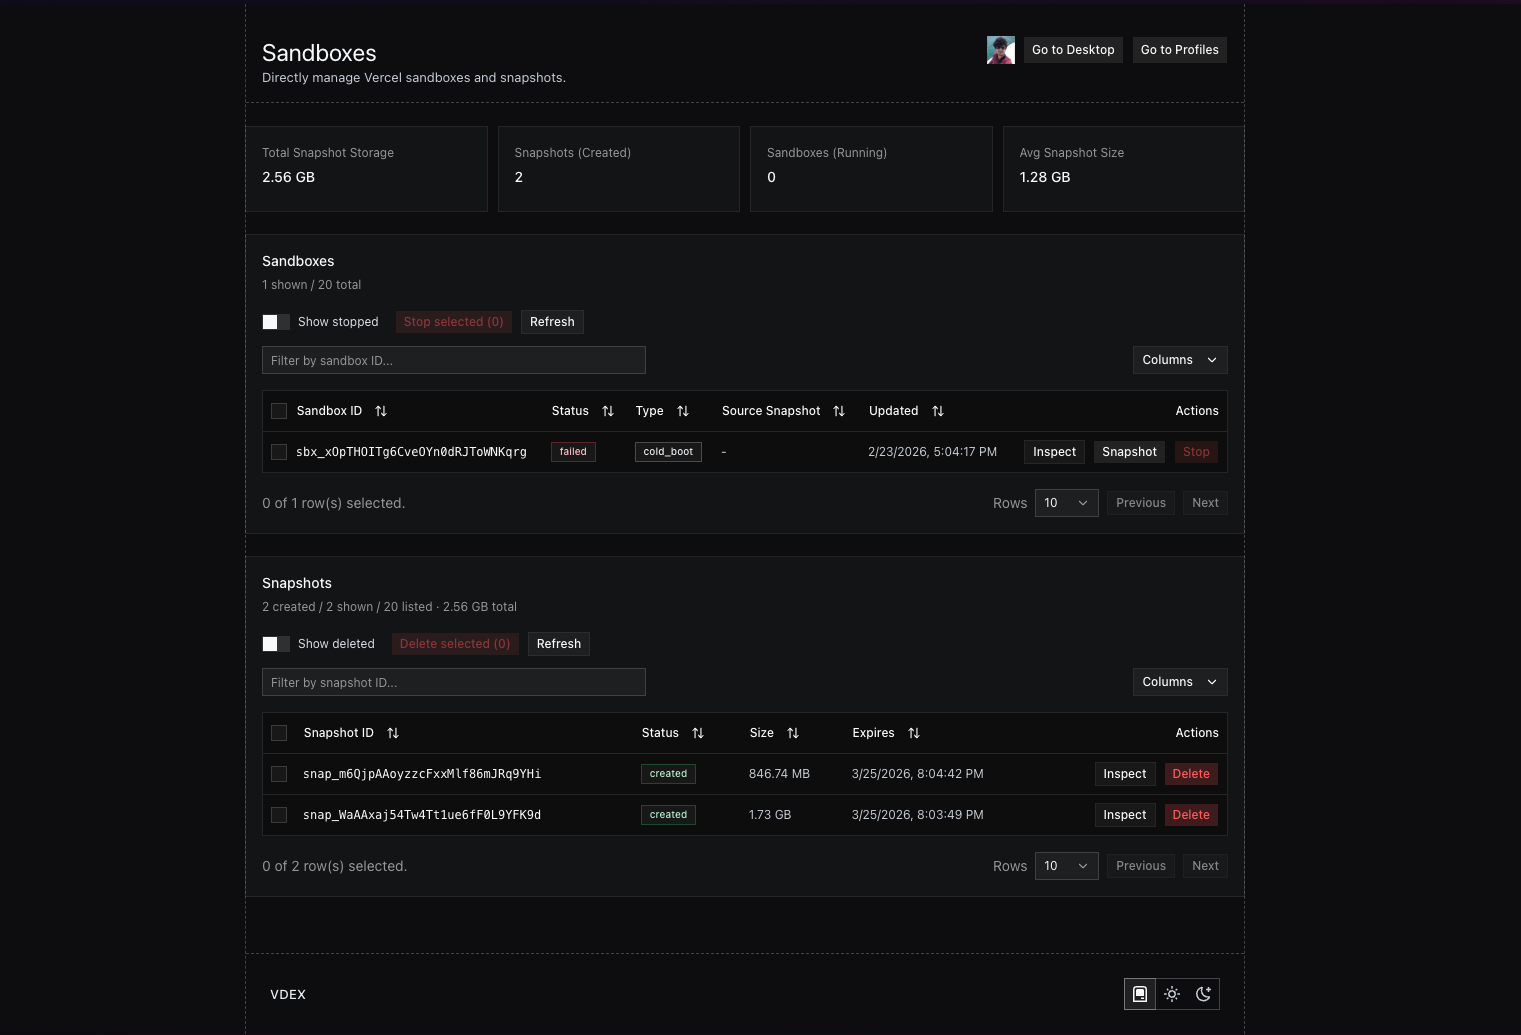Go to Desktop
The width and height of the screenshot is (1521, 1035).
[x=1073, y=50]
